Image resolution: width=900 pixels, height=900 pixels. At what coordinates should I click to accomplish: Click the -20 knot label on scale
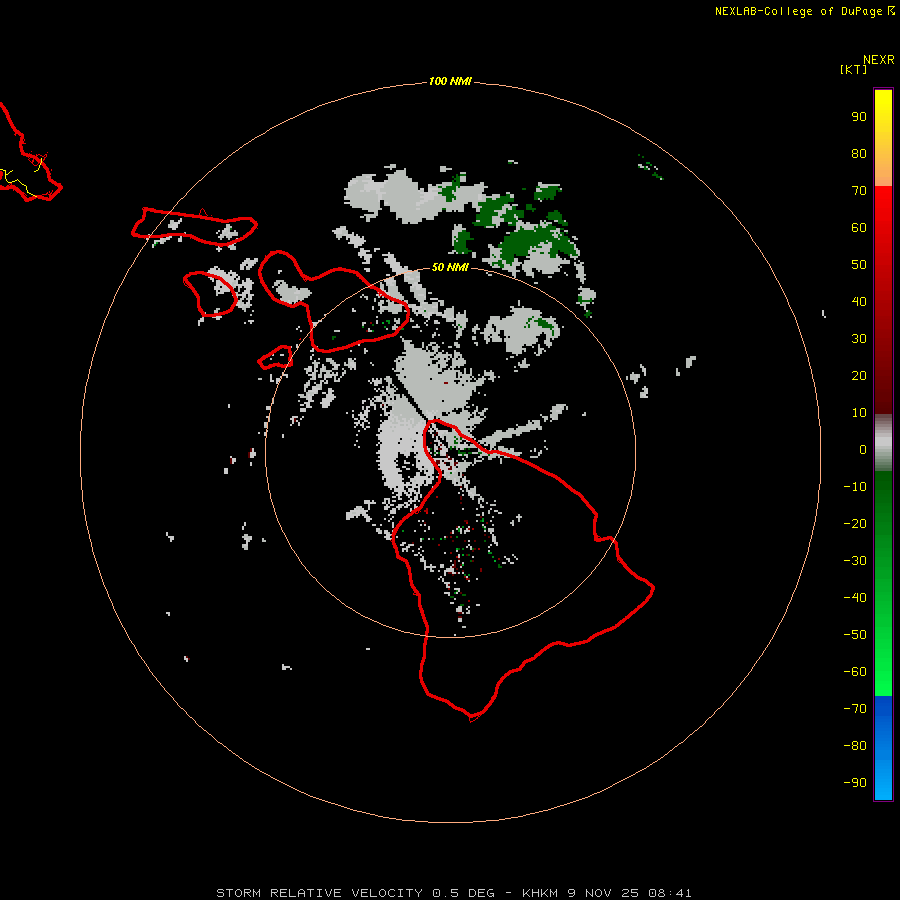tap(855, 523)
